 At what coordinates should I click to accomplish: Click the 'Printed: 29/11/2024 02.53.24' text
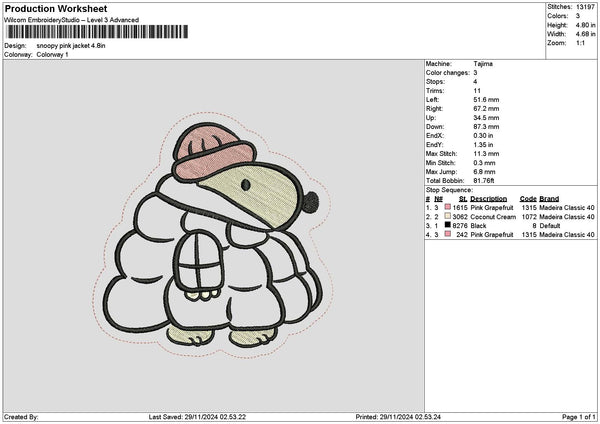[398, 417]
